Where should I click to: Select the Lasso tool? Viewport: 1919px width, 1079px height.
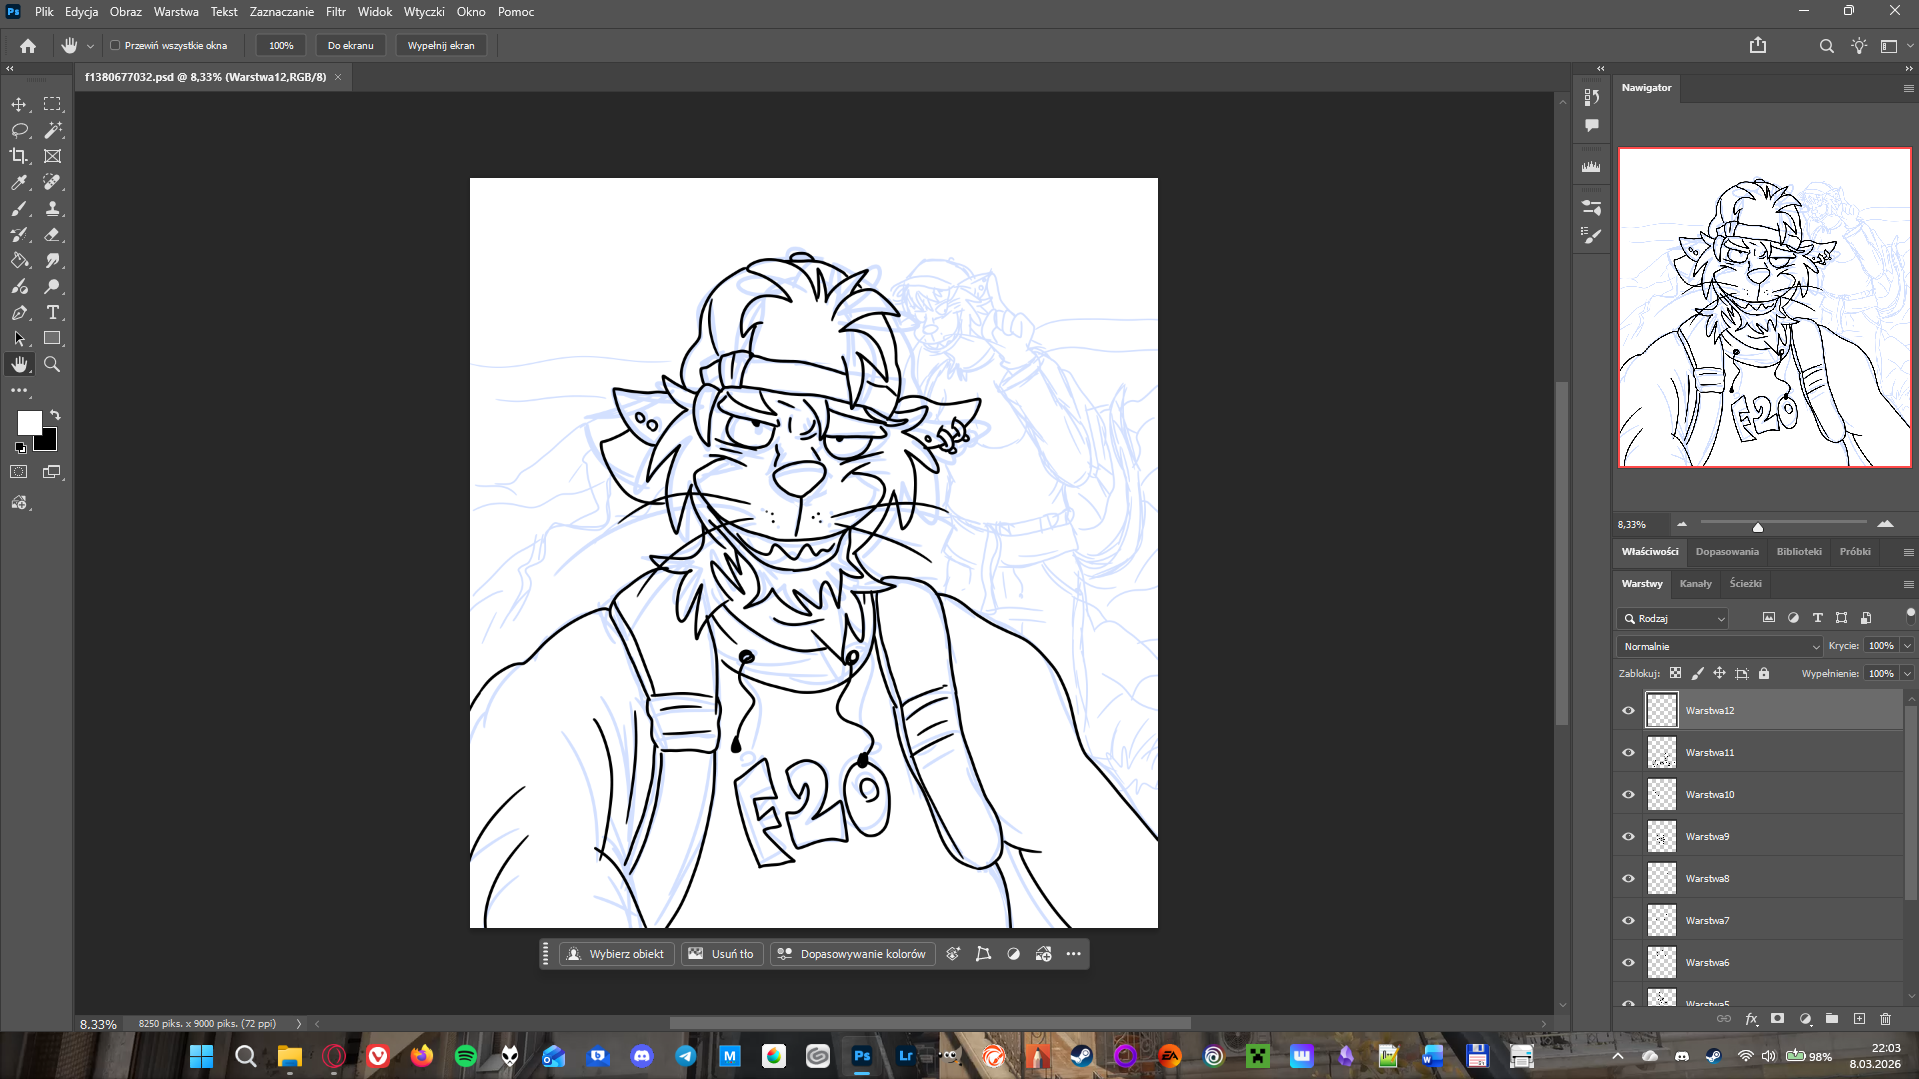click(19, 130)
